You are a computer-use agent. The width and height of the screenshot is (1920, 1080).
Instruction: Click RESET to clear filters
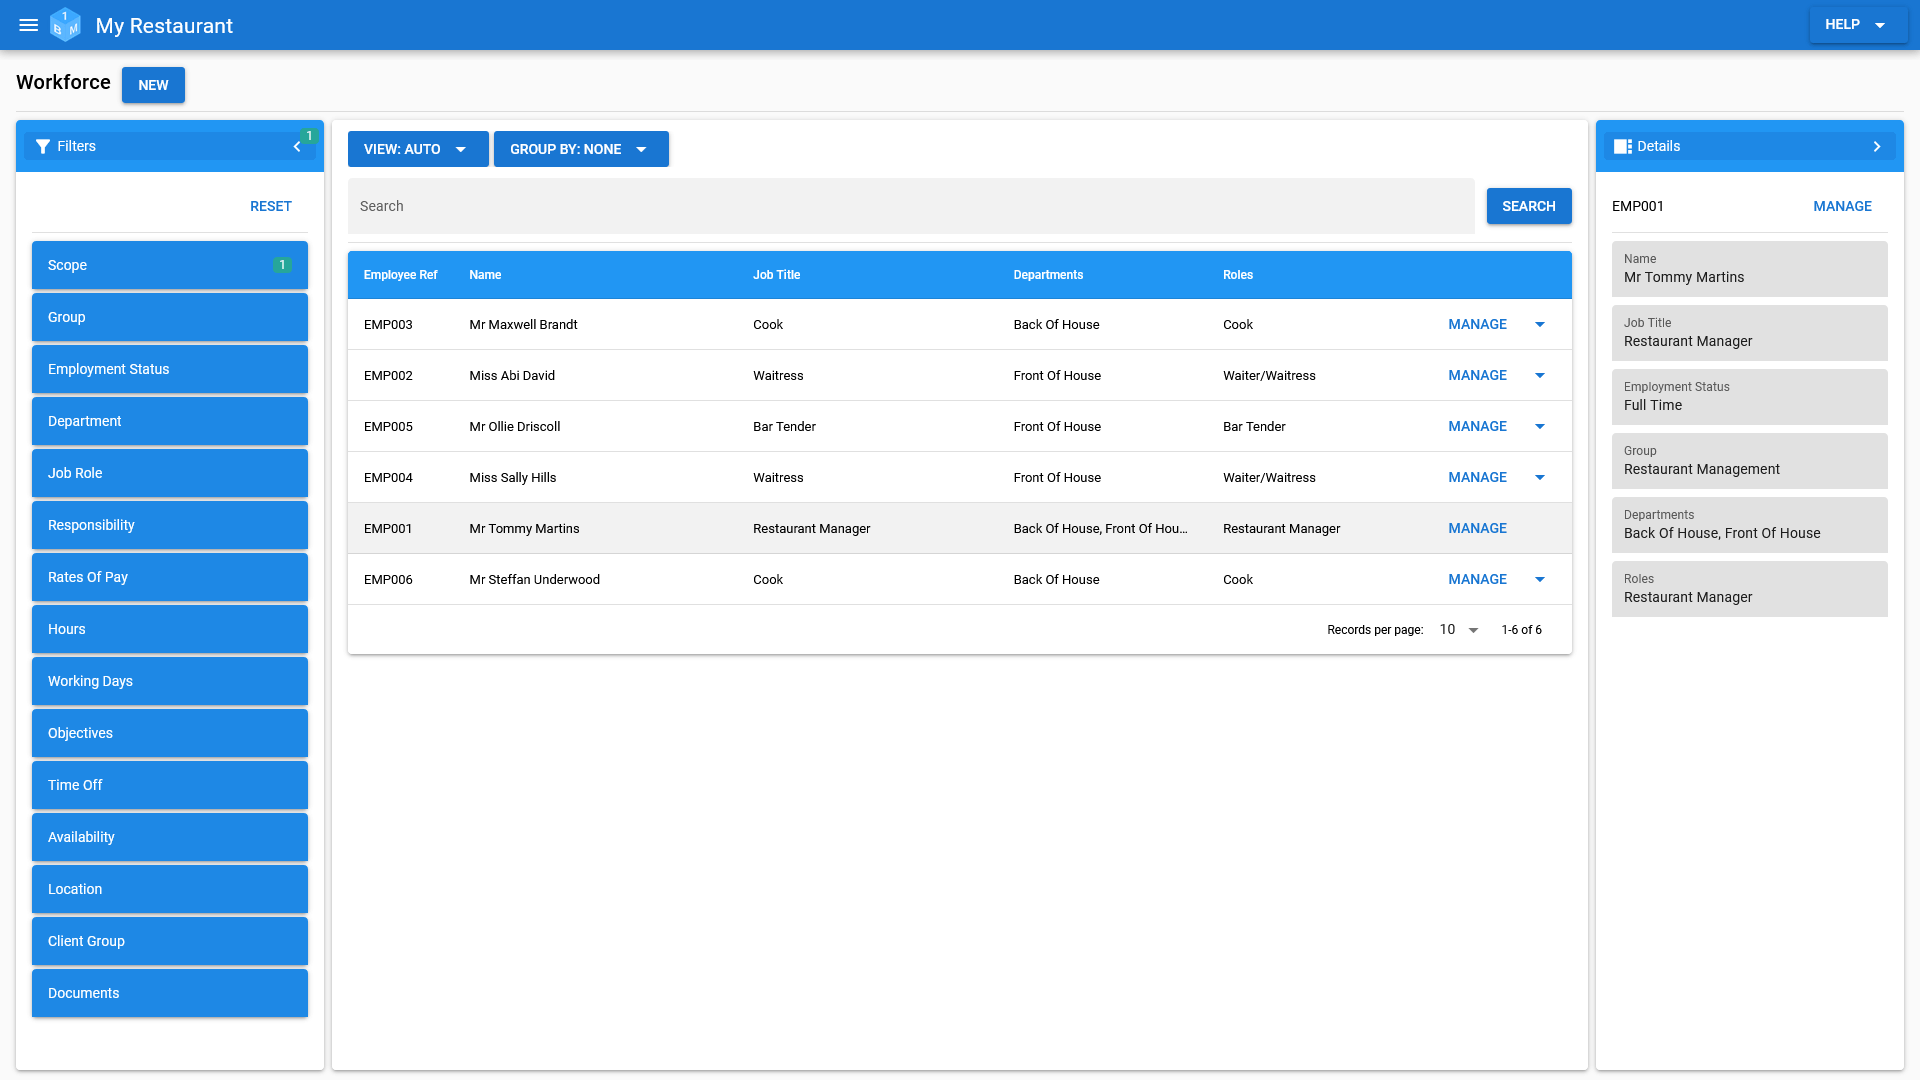(270, 204)
